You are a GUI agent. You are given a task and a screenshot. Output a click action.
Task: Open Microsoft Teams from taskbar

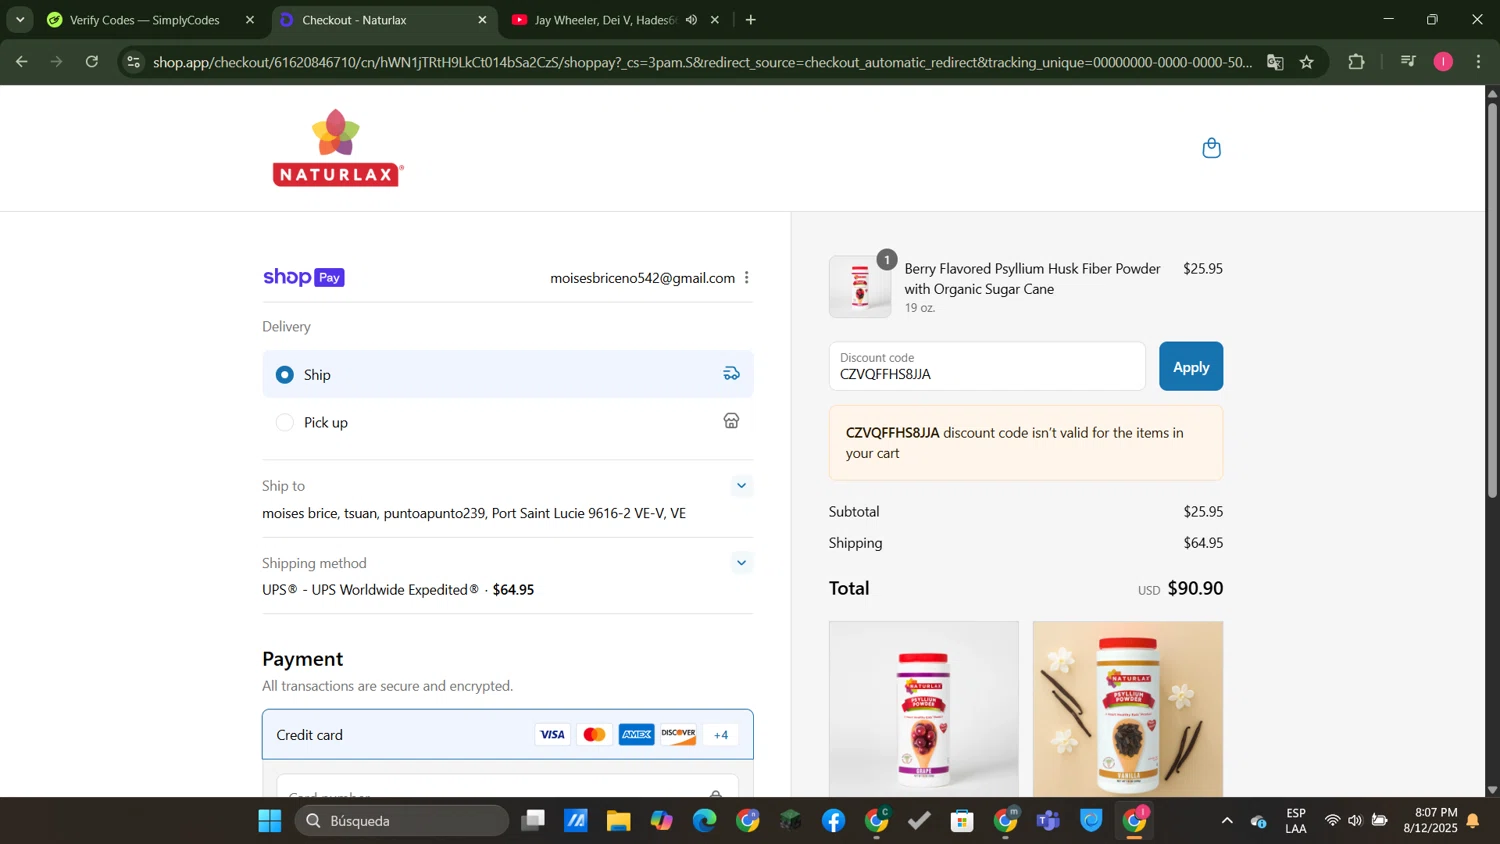(x=1048, y=821)
